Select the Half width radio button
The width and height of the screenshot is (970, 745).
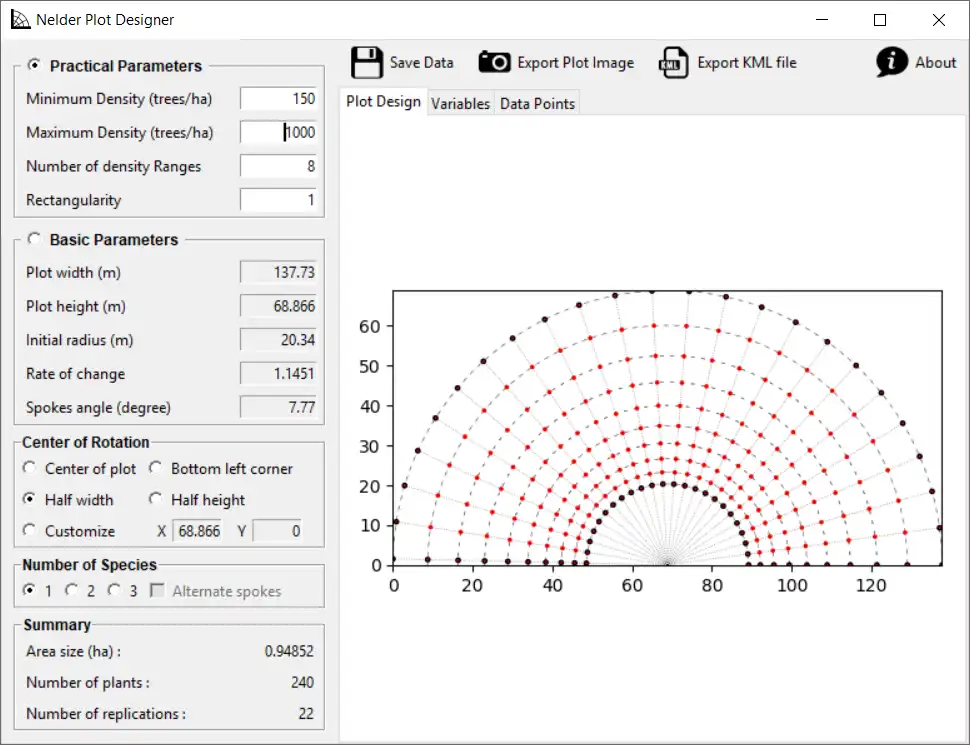coord(29,499)
